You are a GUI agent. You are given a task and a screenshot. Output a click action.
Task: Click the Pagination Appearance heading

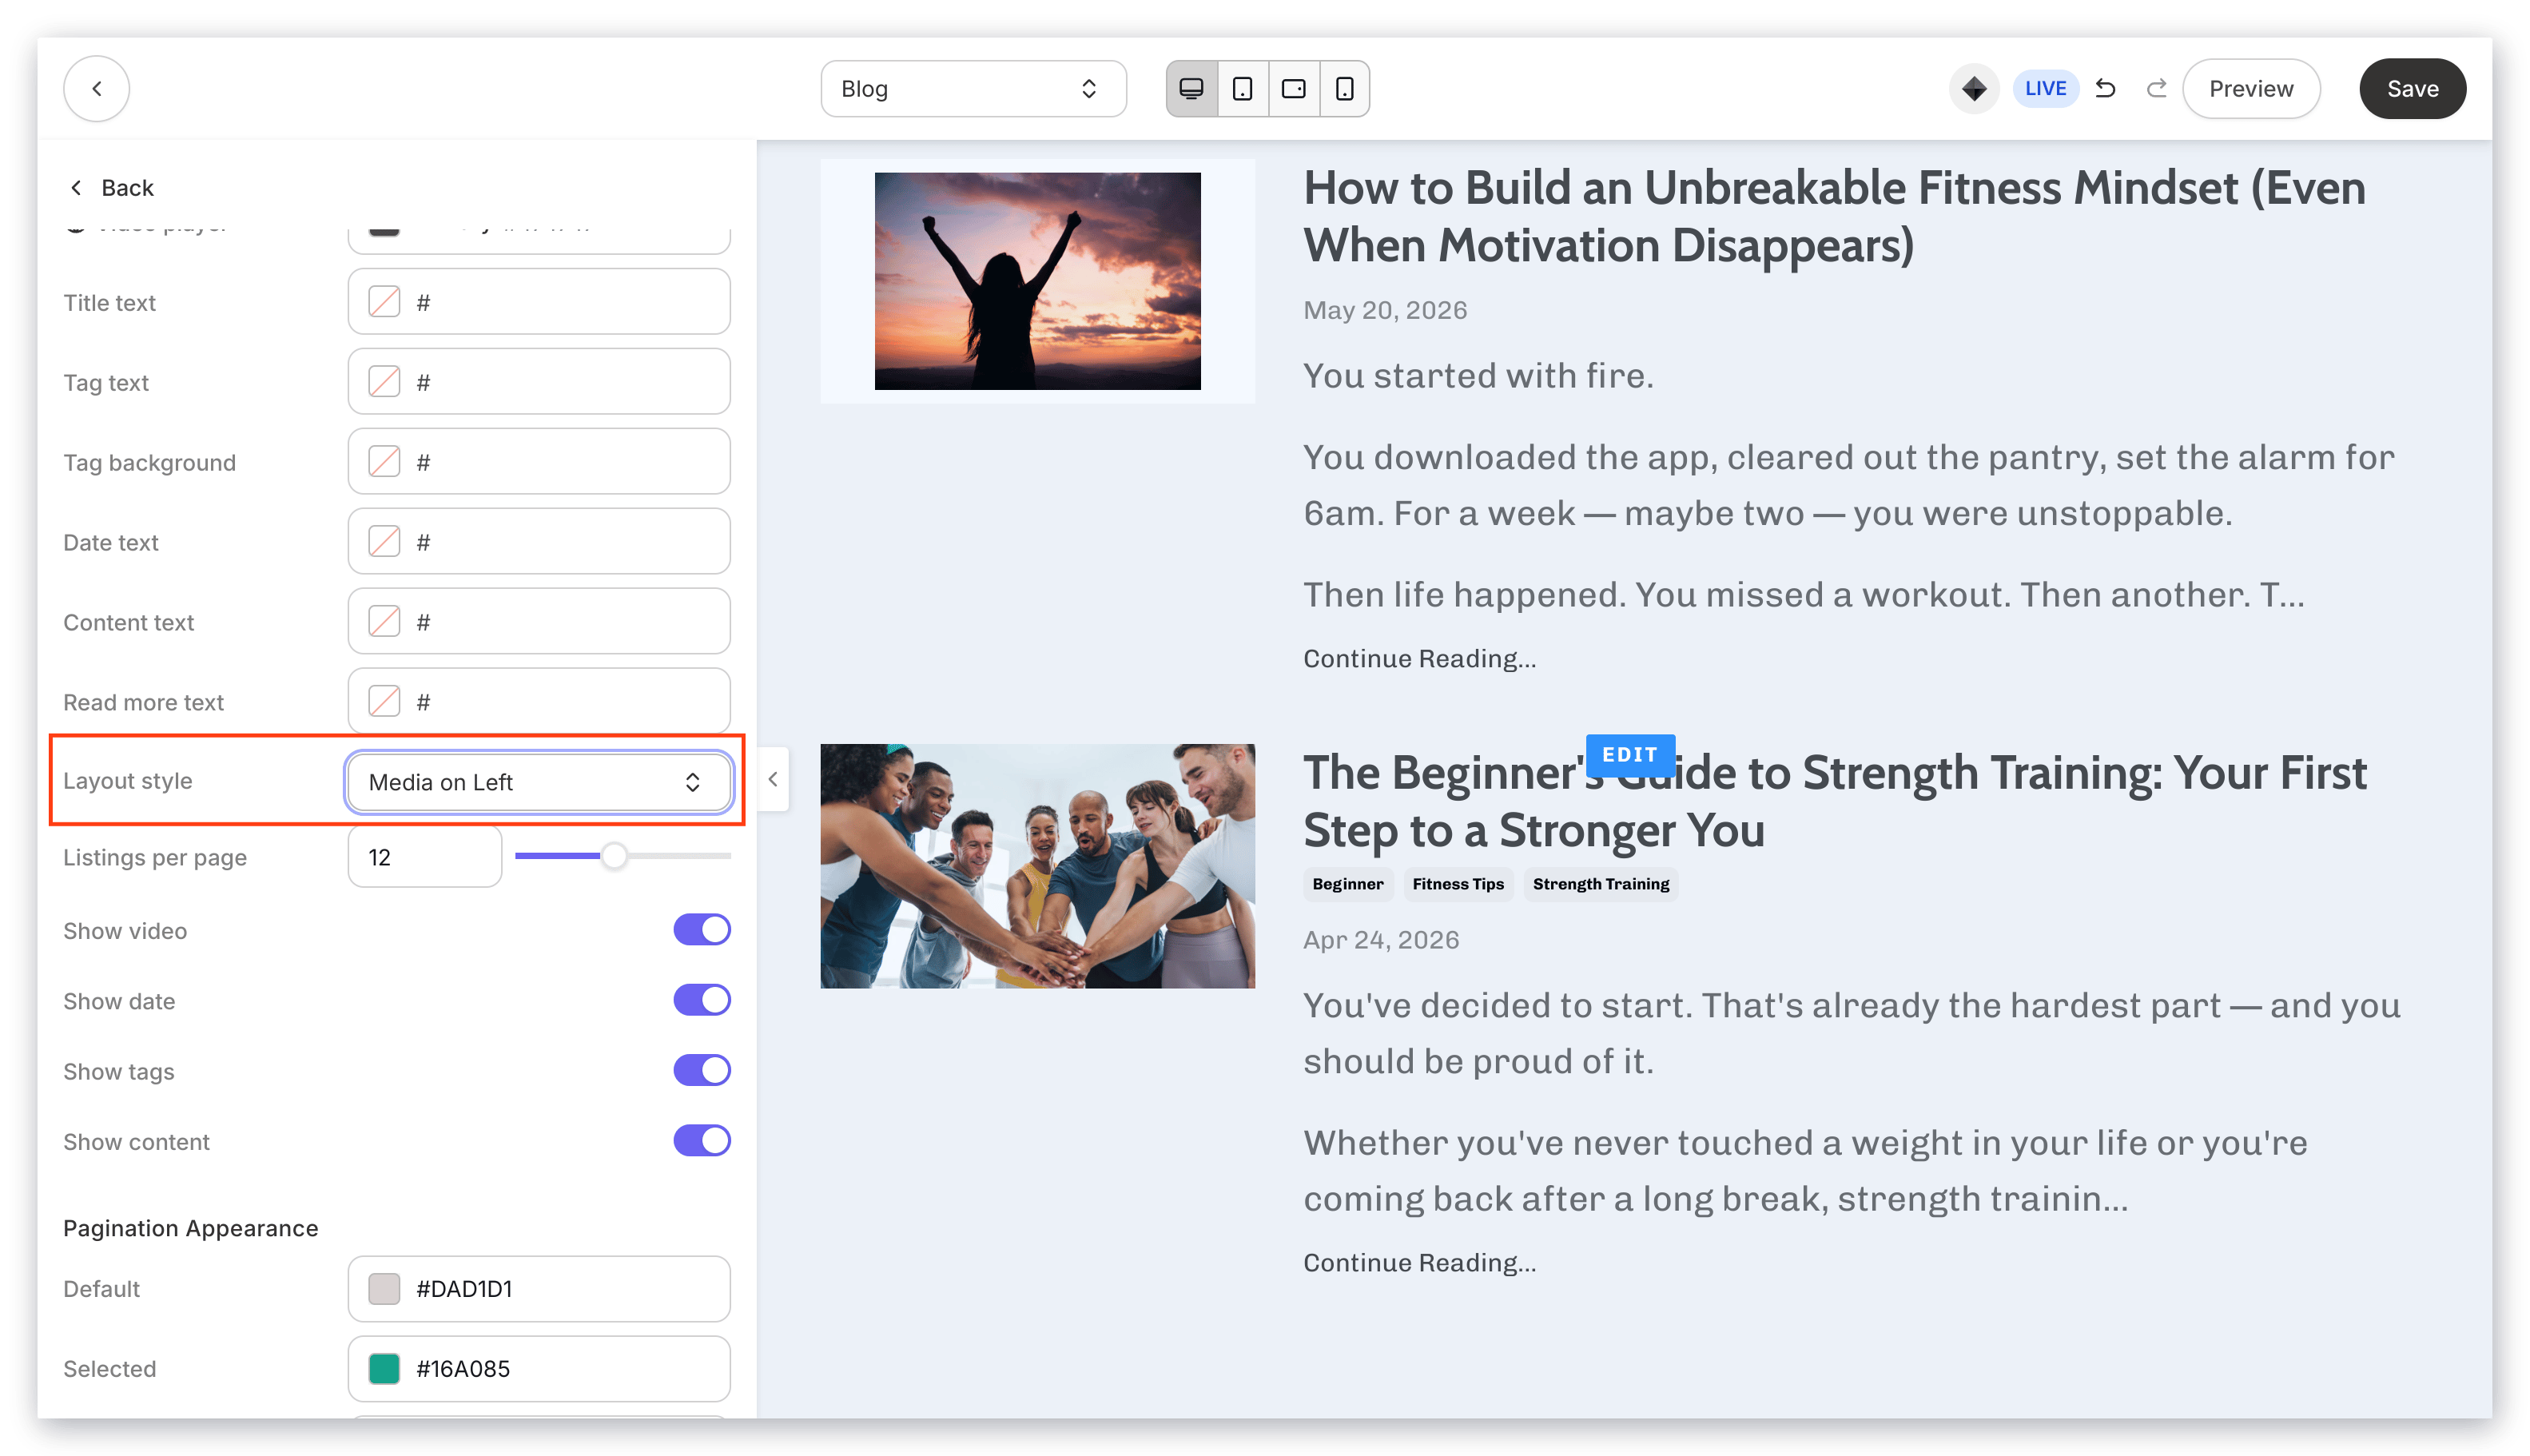pyautogui.click(x=190, y=1229)
